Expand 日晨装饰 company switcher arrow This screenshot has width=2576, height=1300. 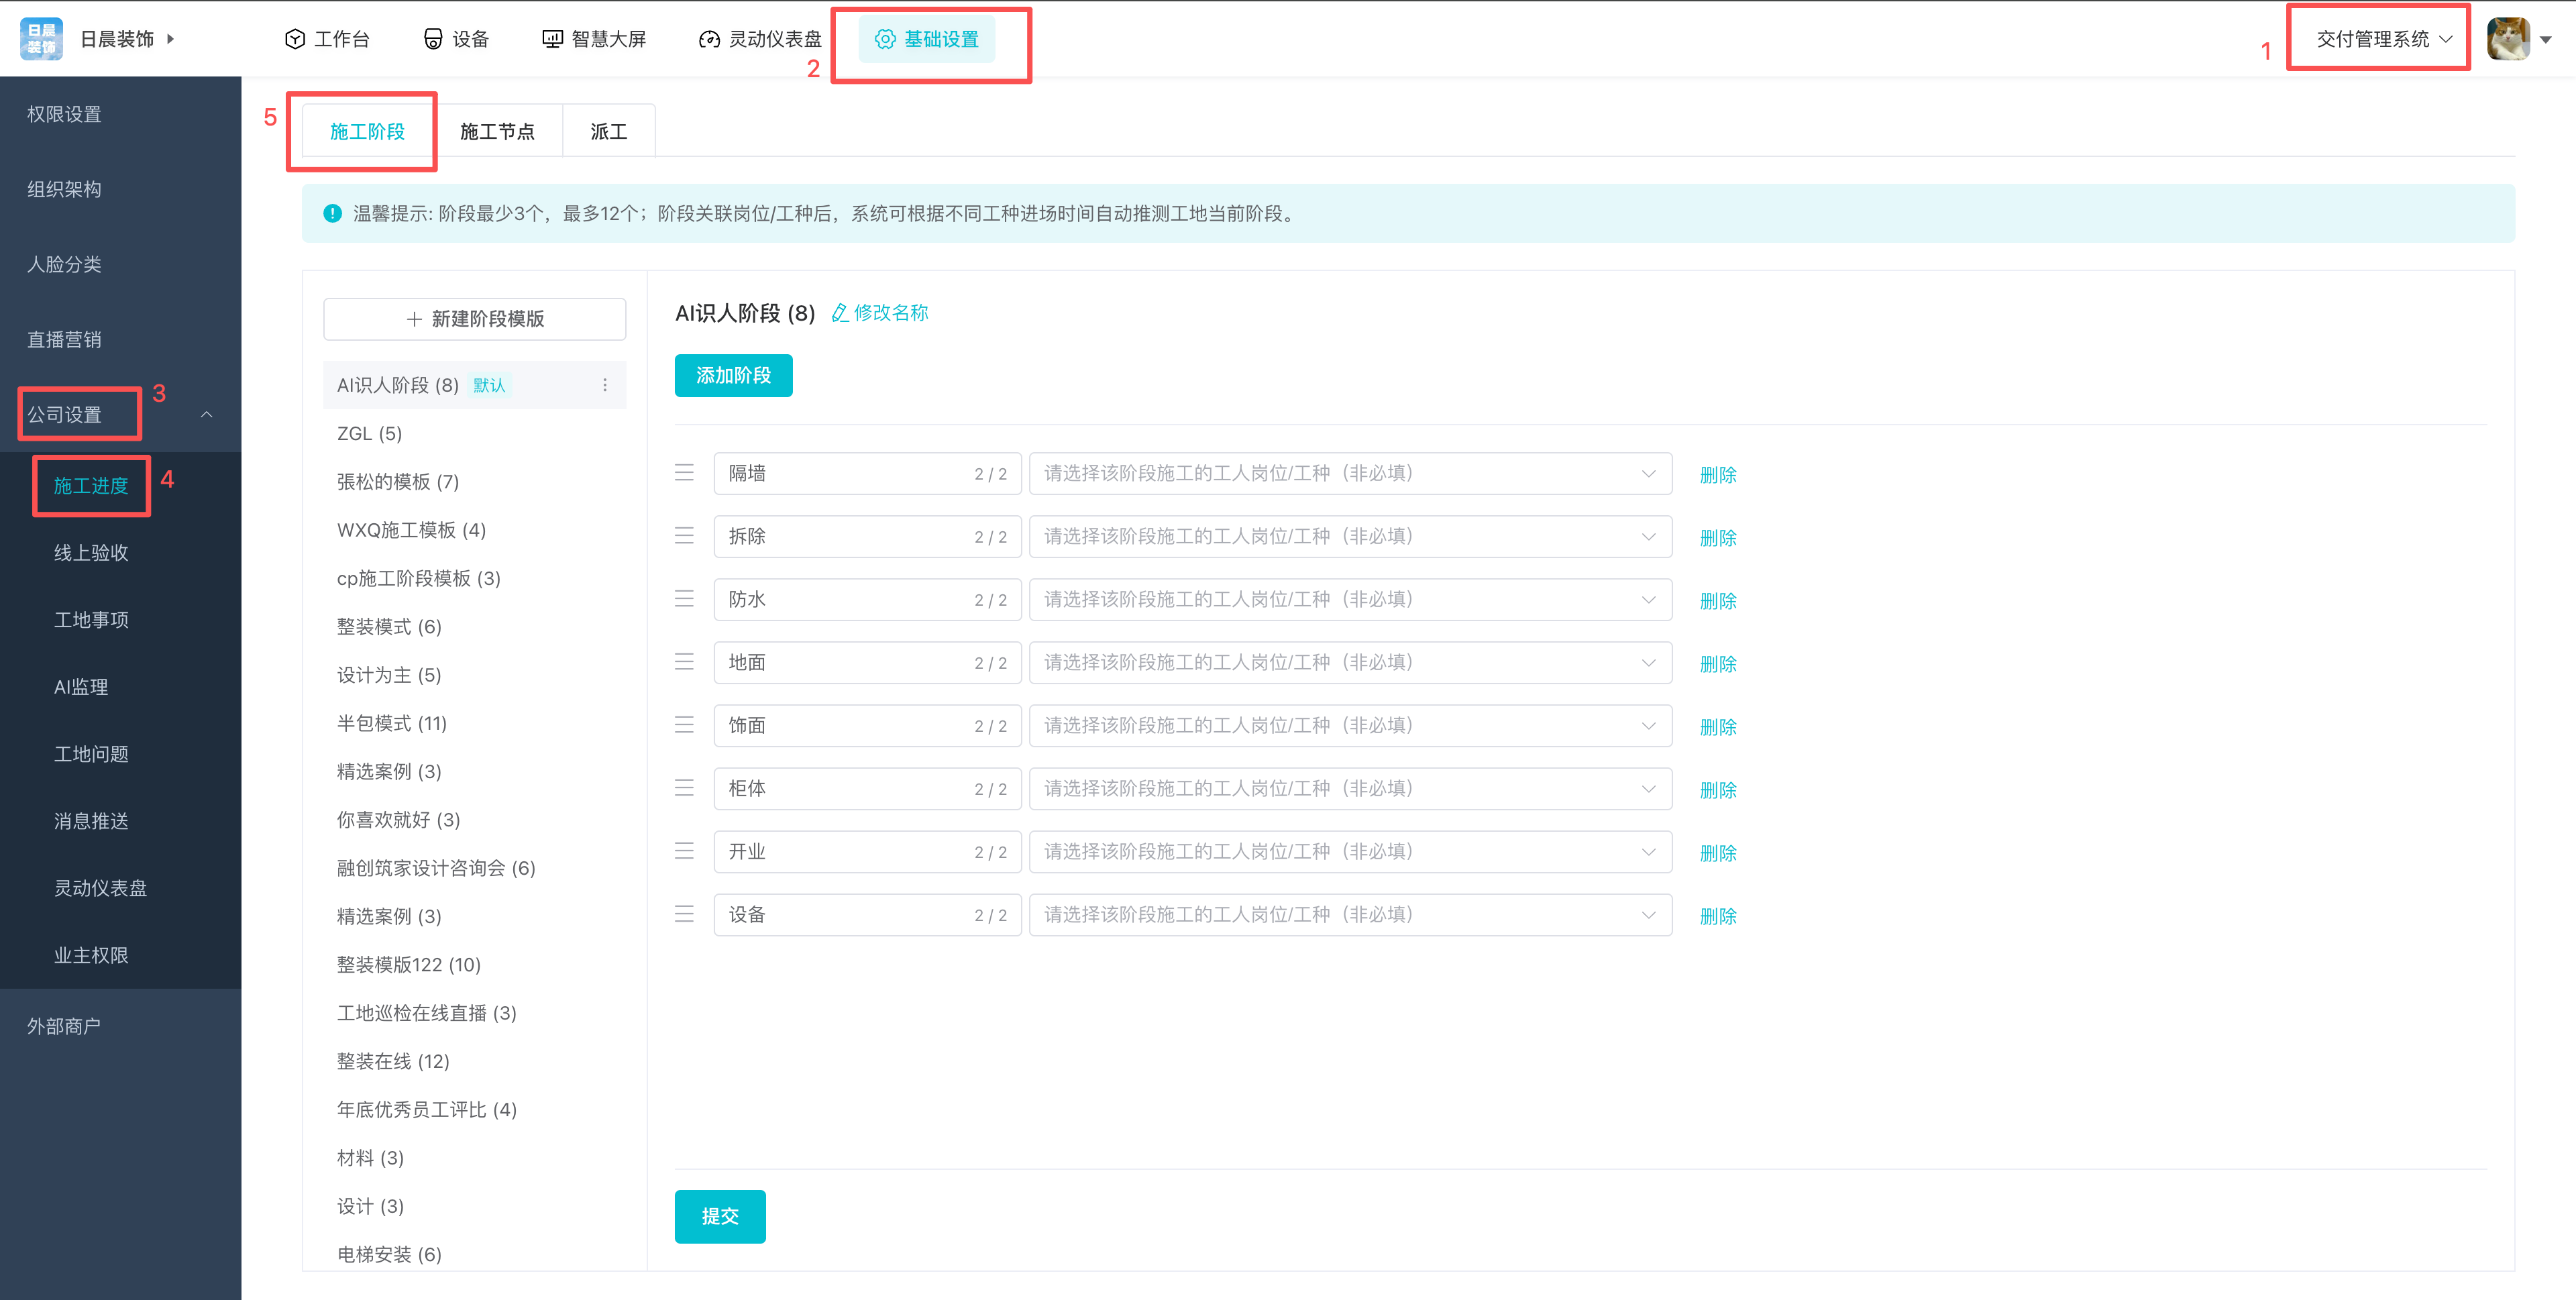click(x=171, y=39)
